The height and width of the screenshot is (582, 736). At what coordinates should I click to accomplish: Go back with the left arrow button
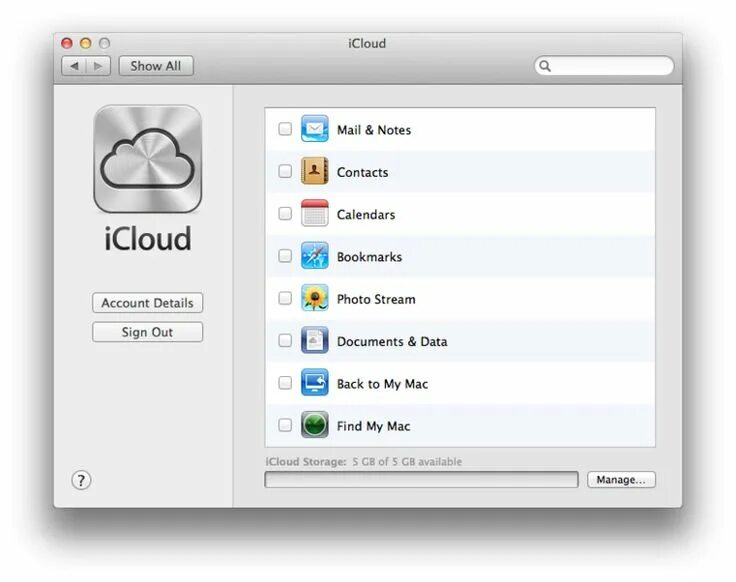coord(74,66)
